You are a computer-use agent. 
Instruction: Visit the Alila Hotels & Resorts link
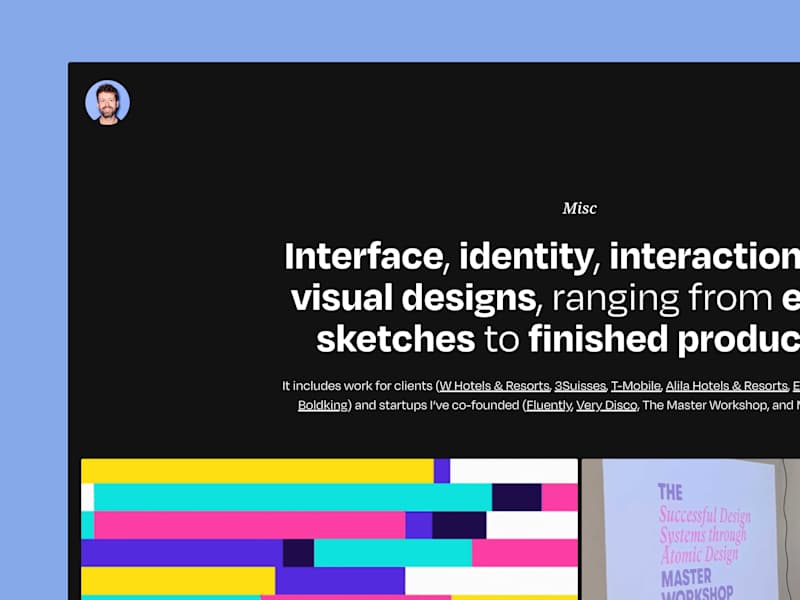coord(727,386)
